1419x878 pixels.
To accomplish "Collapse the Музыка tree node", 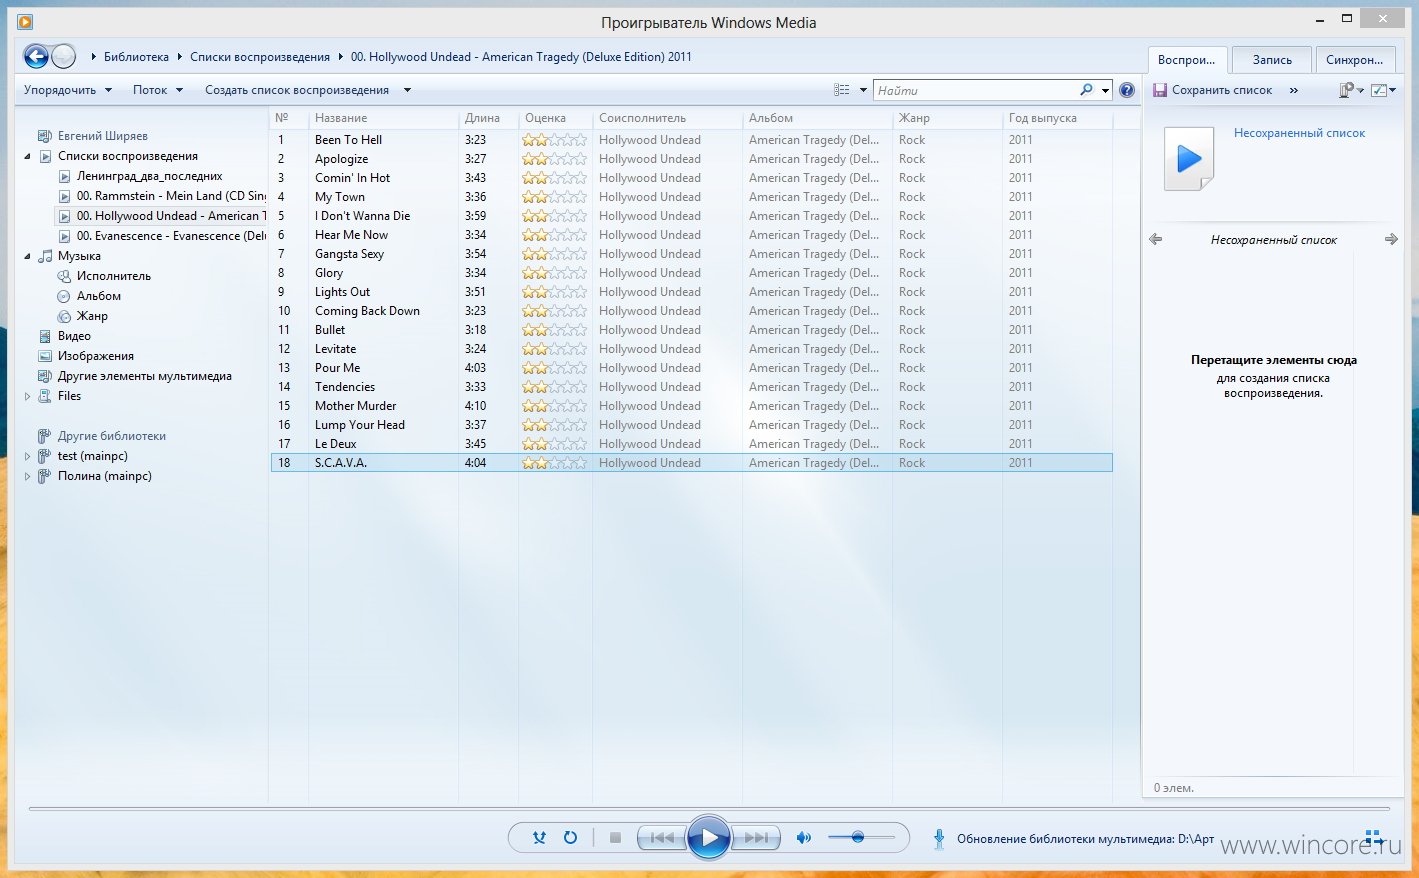I will [27, 256].
